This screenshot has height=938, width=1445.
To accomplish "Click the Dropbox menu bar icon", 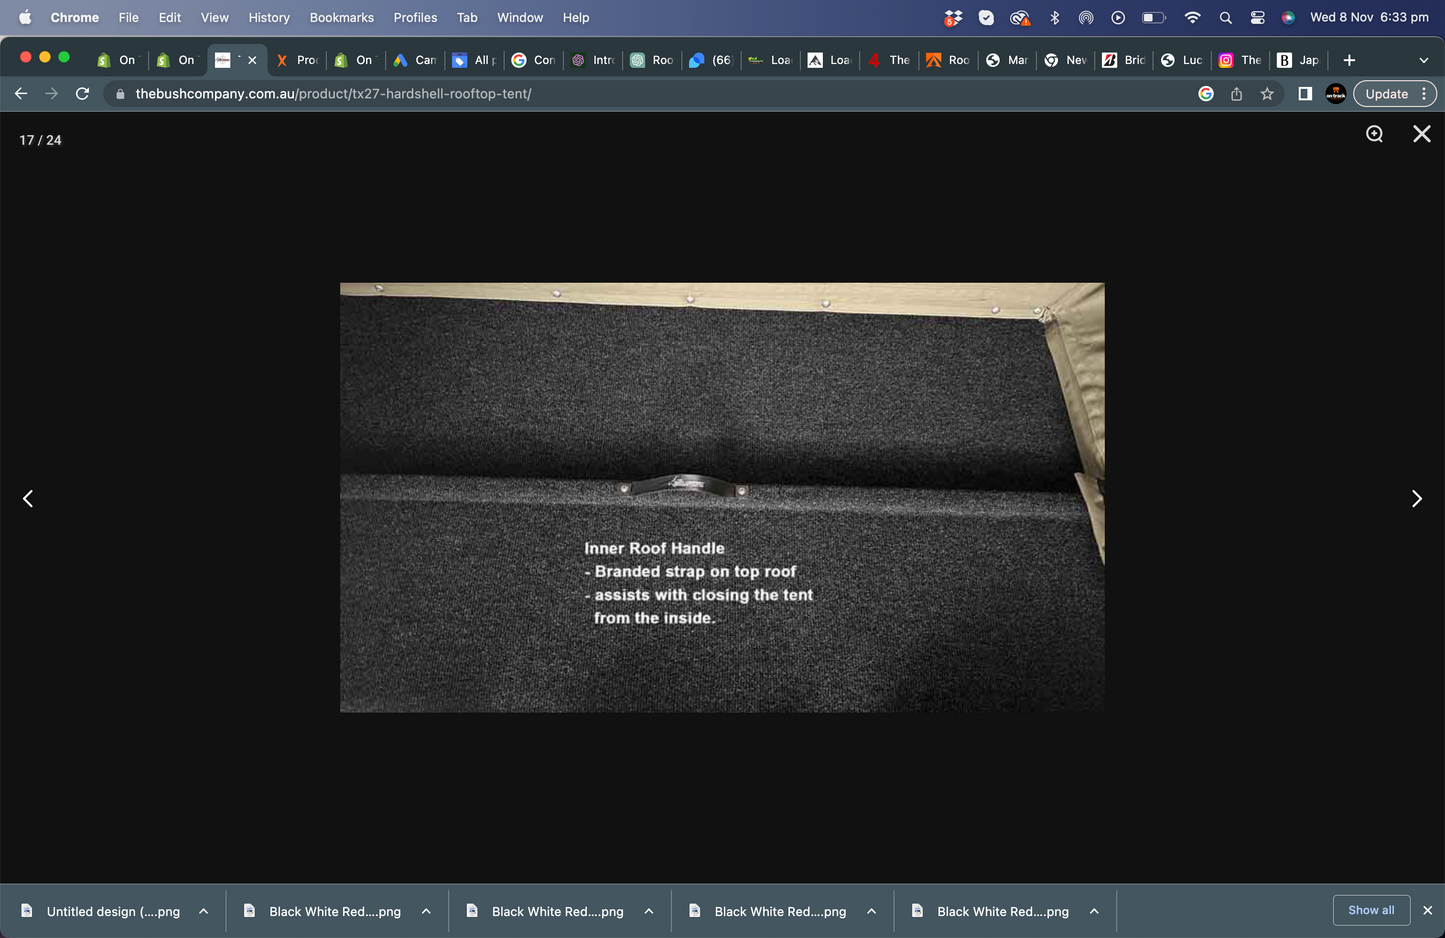I will tap(953, 17).
